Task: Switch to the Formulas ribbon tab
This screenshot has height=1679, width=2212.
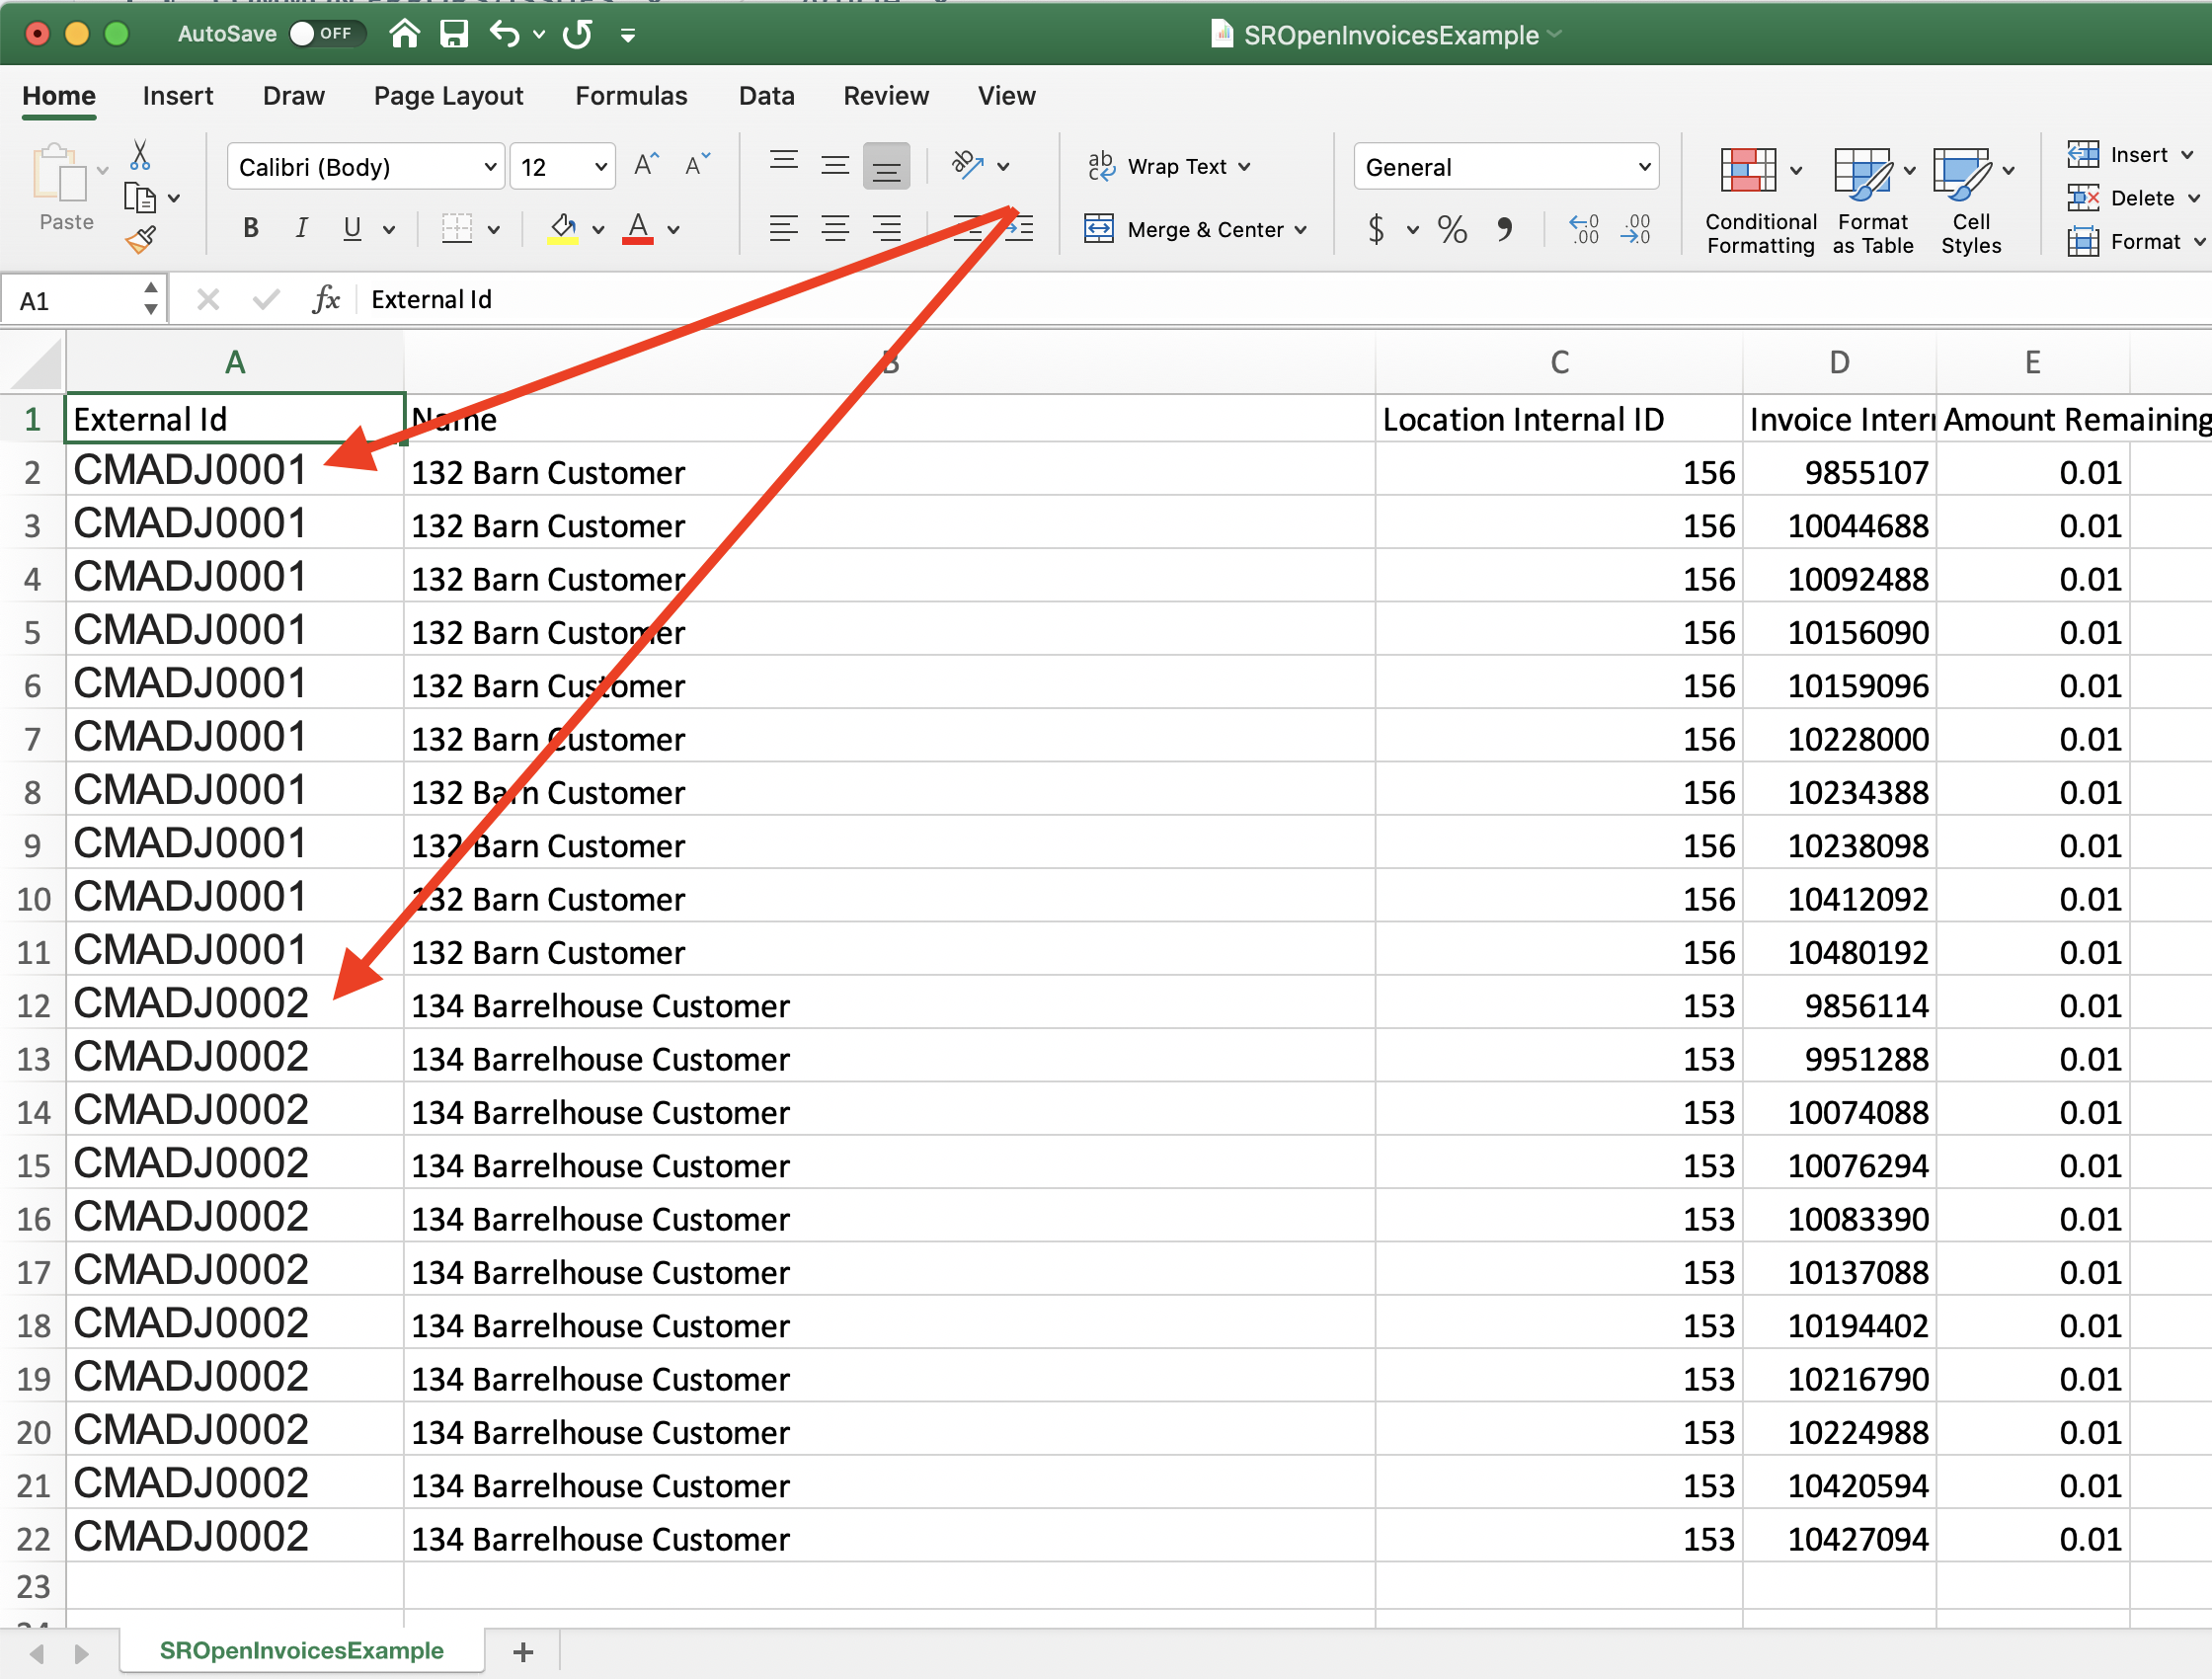Action: [631, 96]
